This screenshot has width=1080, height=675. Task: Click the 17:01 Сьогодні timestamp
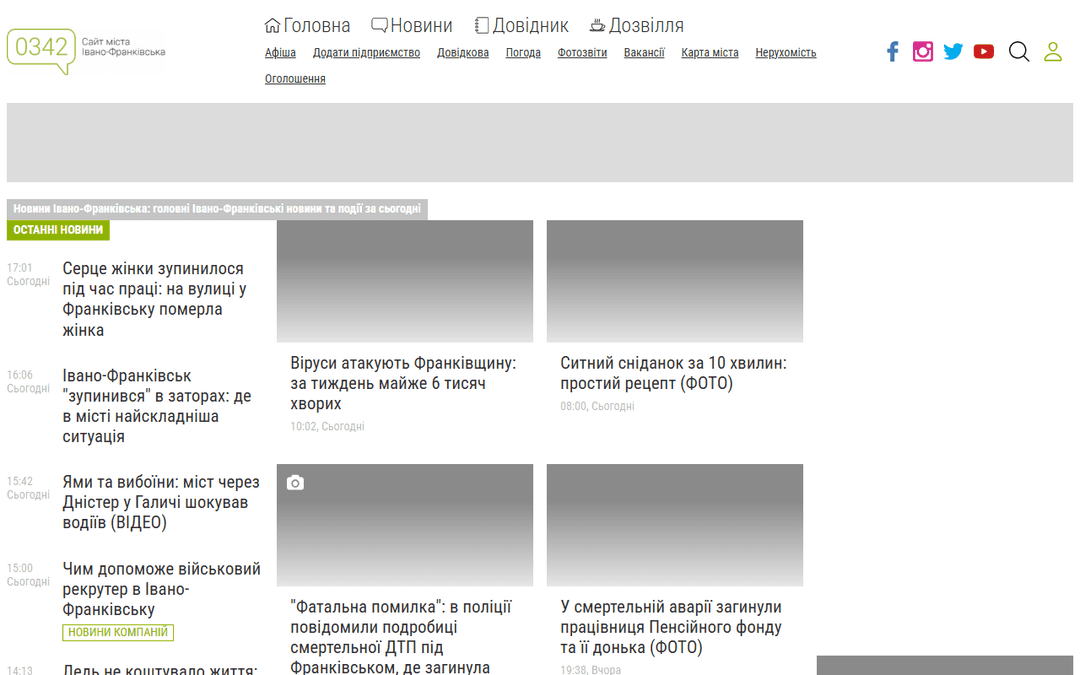28,274
